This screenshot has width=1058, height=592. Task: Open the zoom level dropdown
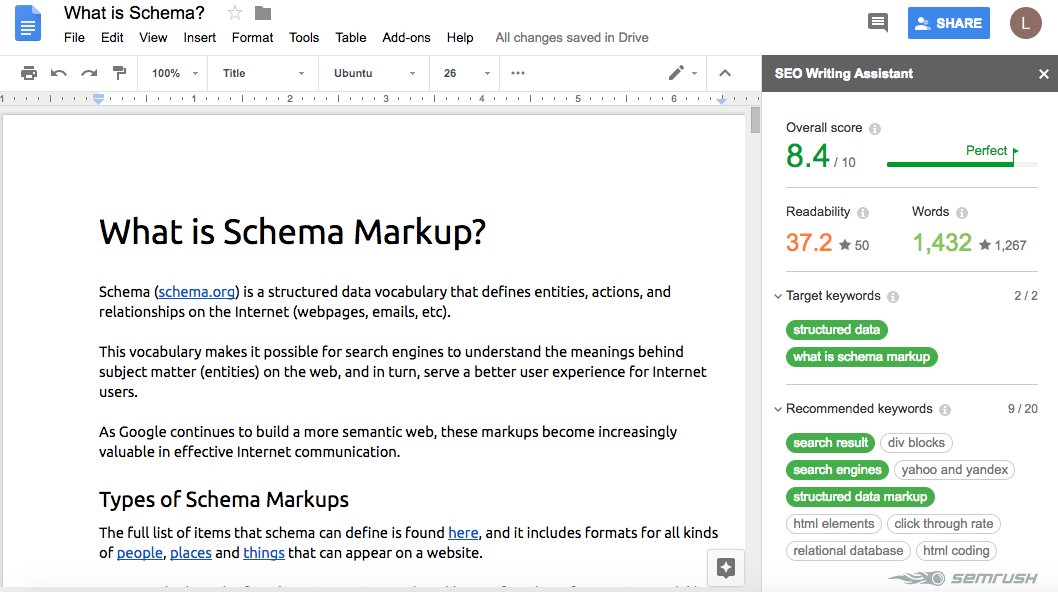click(x=175, y=73)
